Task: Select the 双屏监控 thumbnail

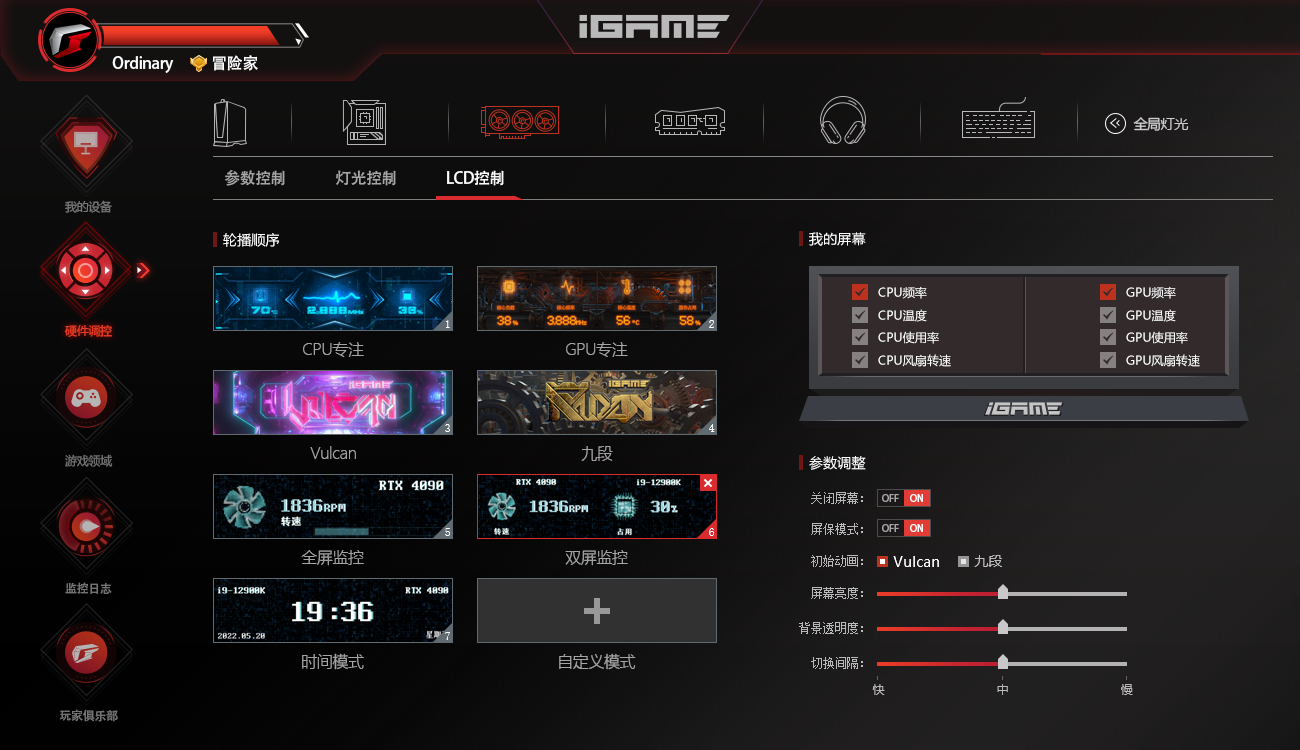Action: [x=597, y=506]
